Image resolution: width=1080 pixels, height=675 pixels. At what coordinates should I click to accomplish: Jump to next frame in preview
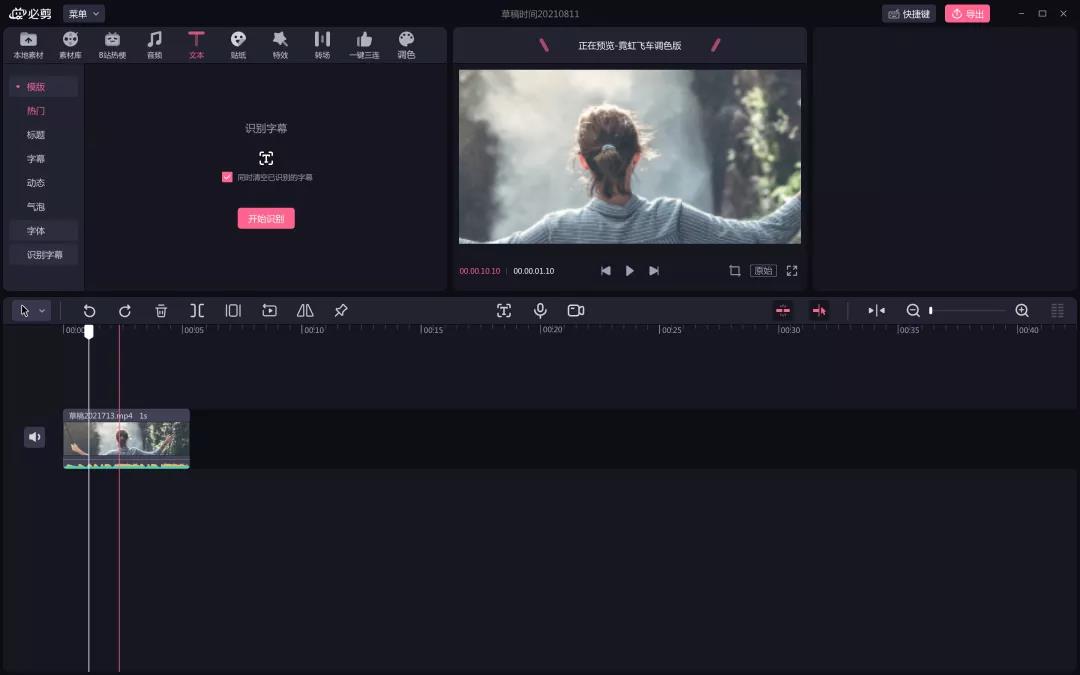click(654, 271)
